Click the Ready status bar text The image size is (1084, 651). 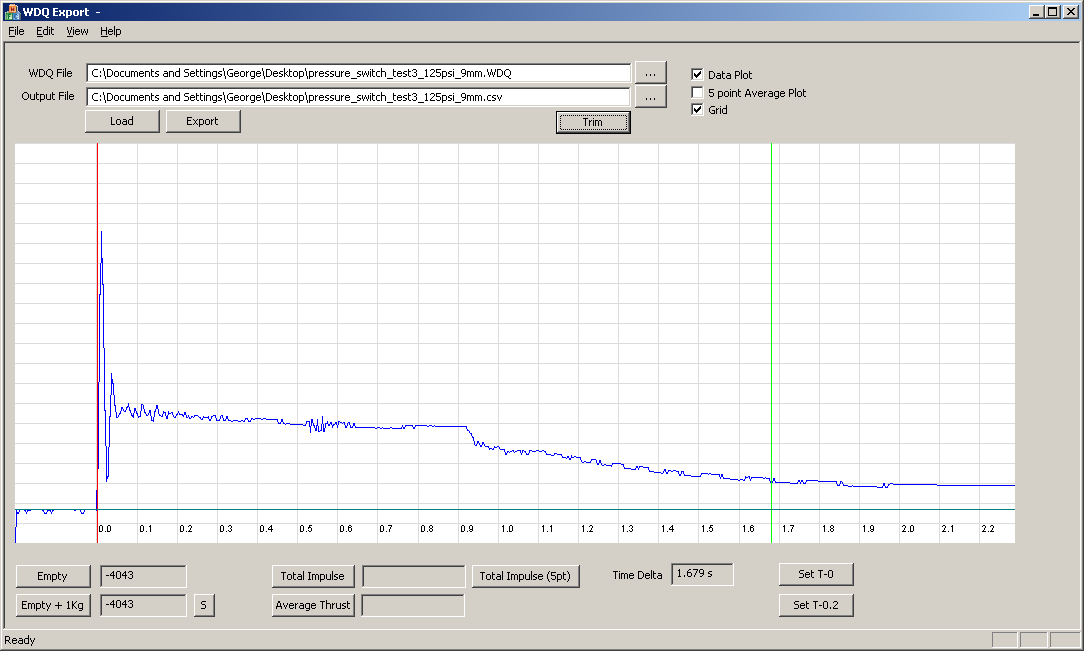click(x=20, y=640)
